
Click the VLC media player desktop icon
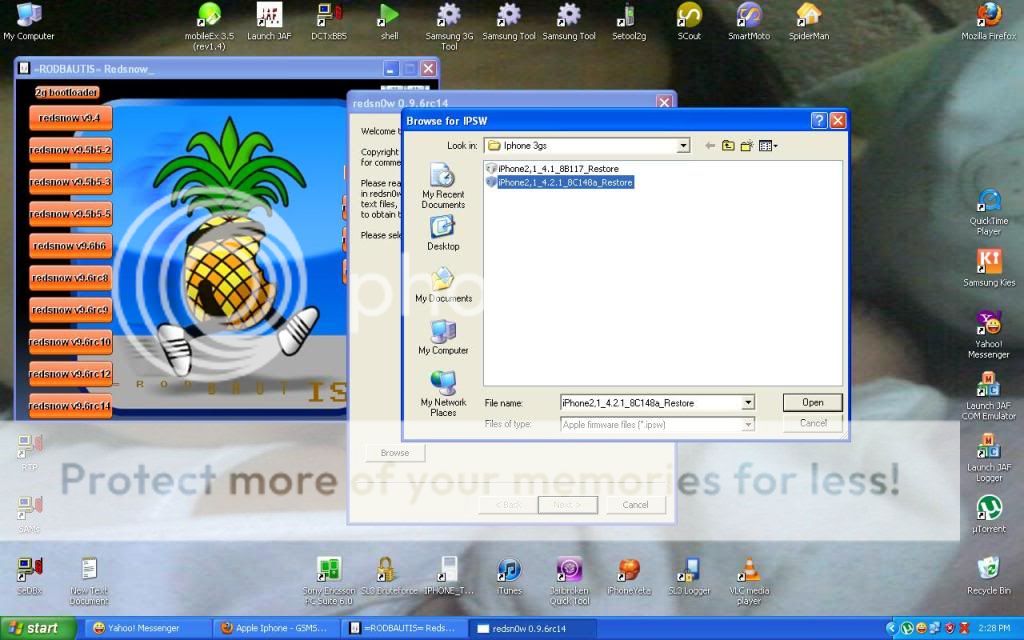click(x=749, y=581)
